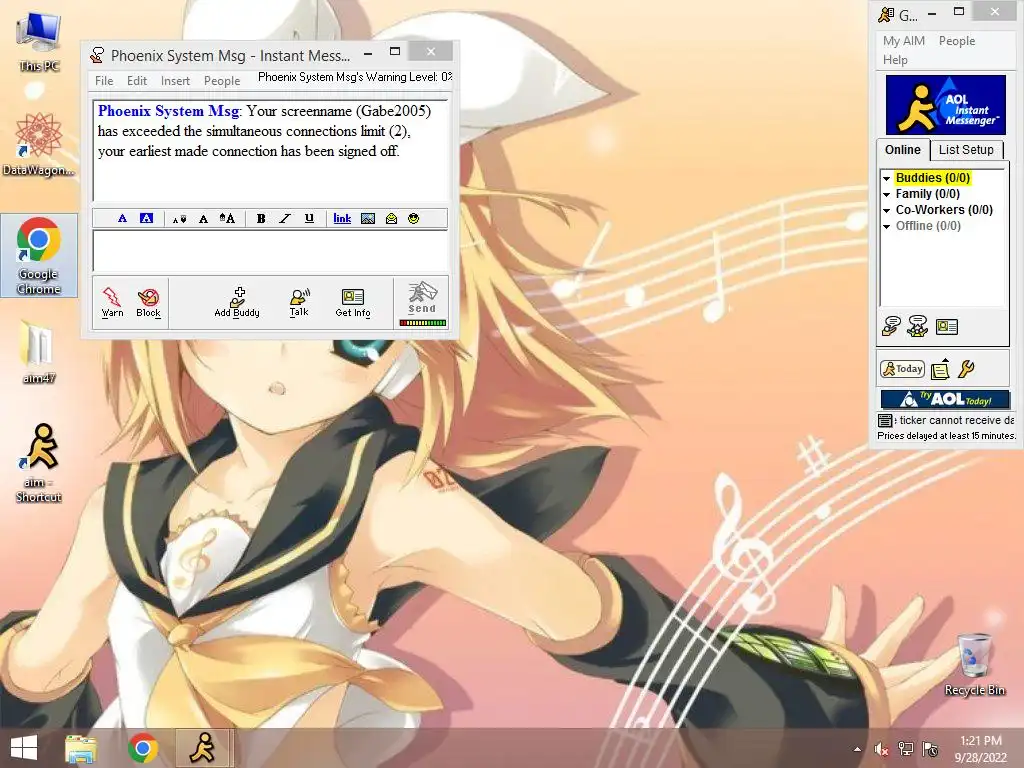Select the aim - Shortcut desktop icon

[x=39, y=462]
